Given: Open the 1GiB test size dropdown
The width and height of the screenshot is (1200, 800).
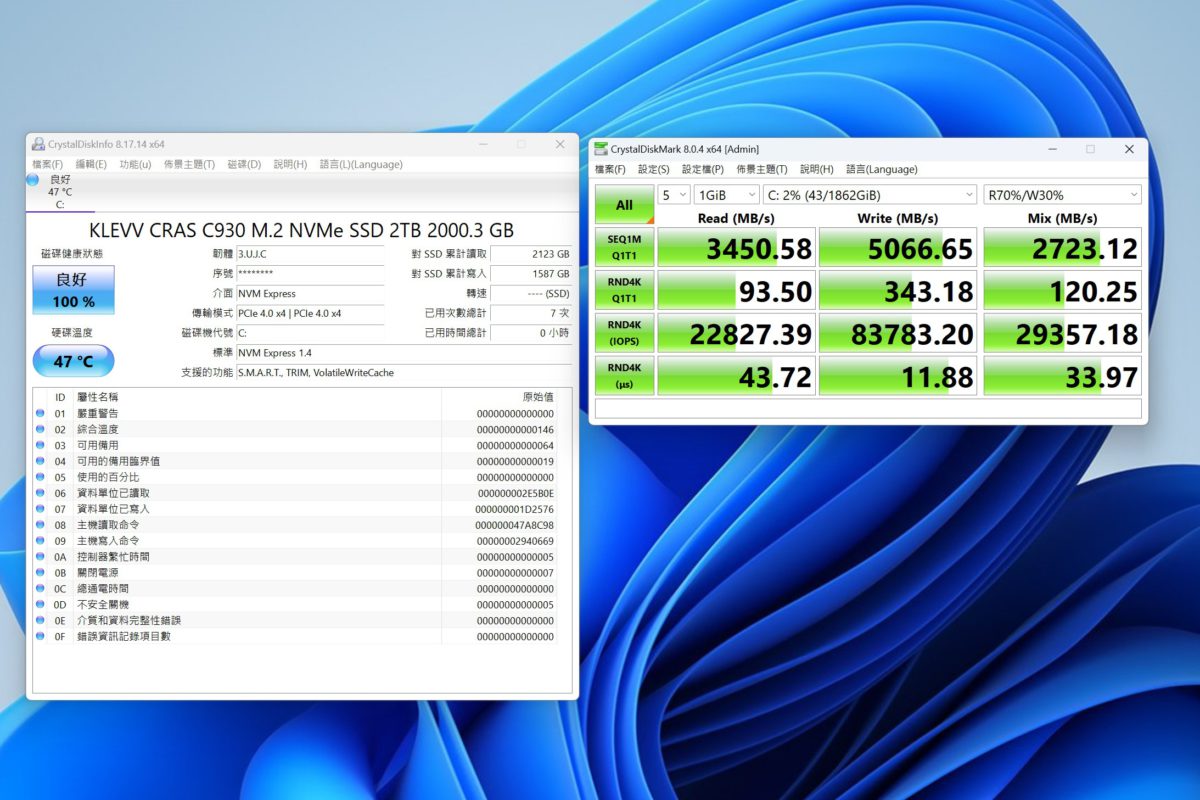Looking at the screenshot, I should tap(727, 194).
